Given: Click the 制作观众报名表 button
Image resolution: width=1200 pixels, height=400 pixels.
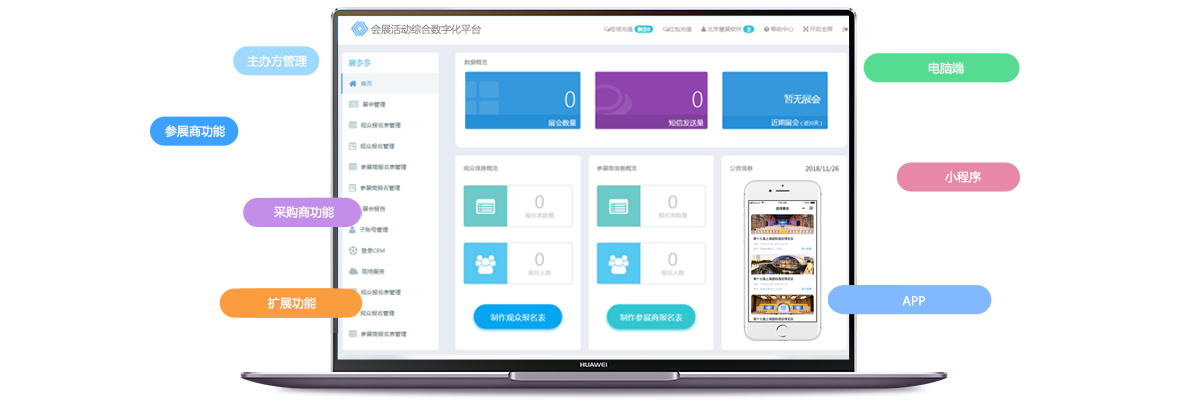Looking at the screenshot, I should point(518,317).
